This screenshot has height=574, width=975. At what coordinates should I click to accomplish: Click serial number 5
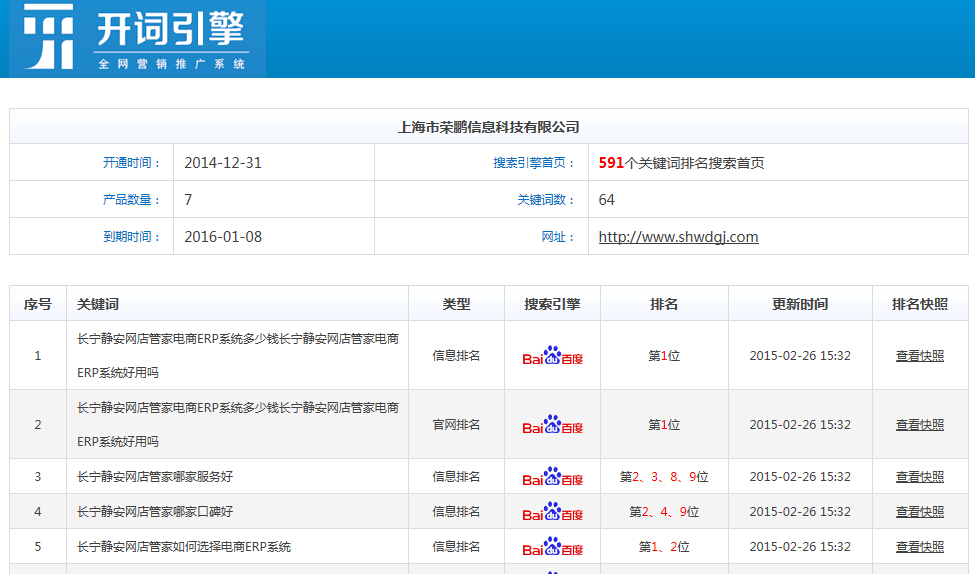37,547
